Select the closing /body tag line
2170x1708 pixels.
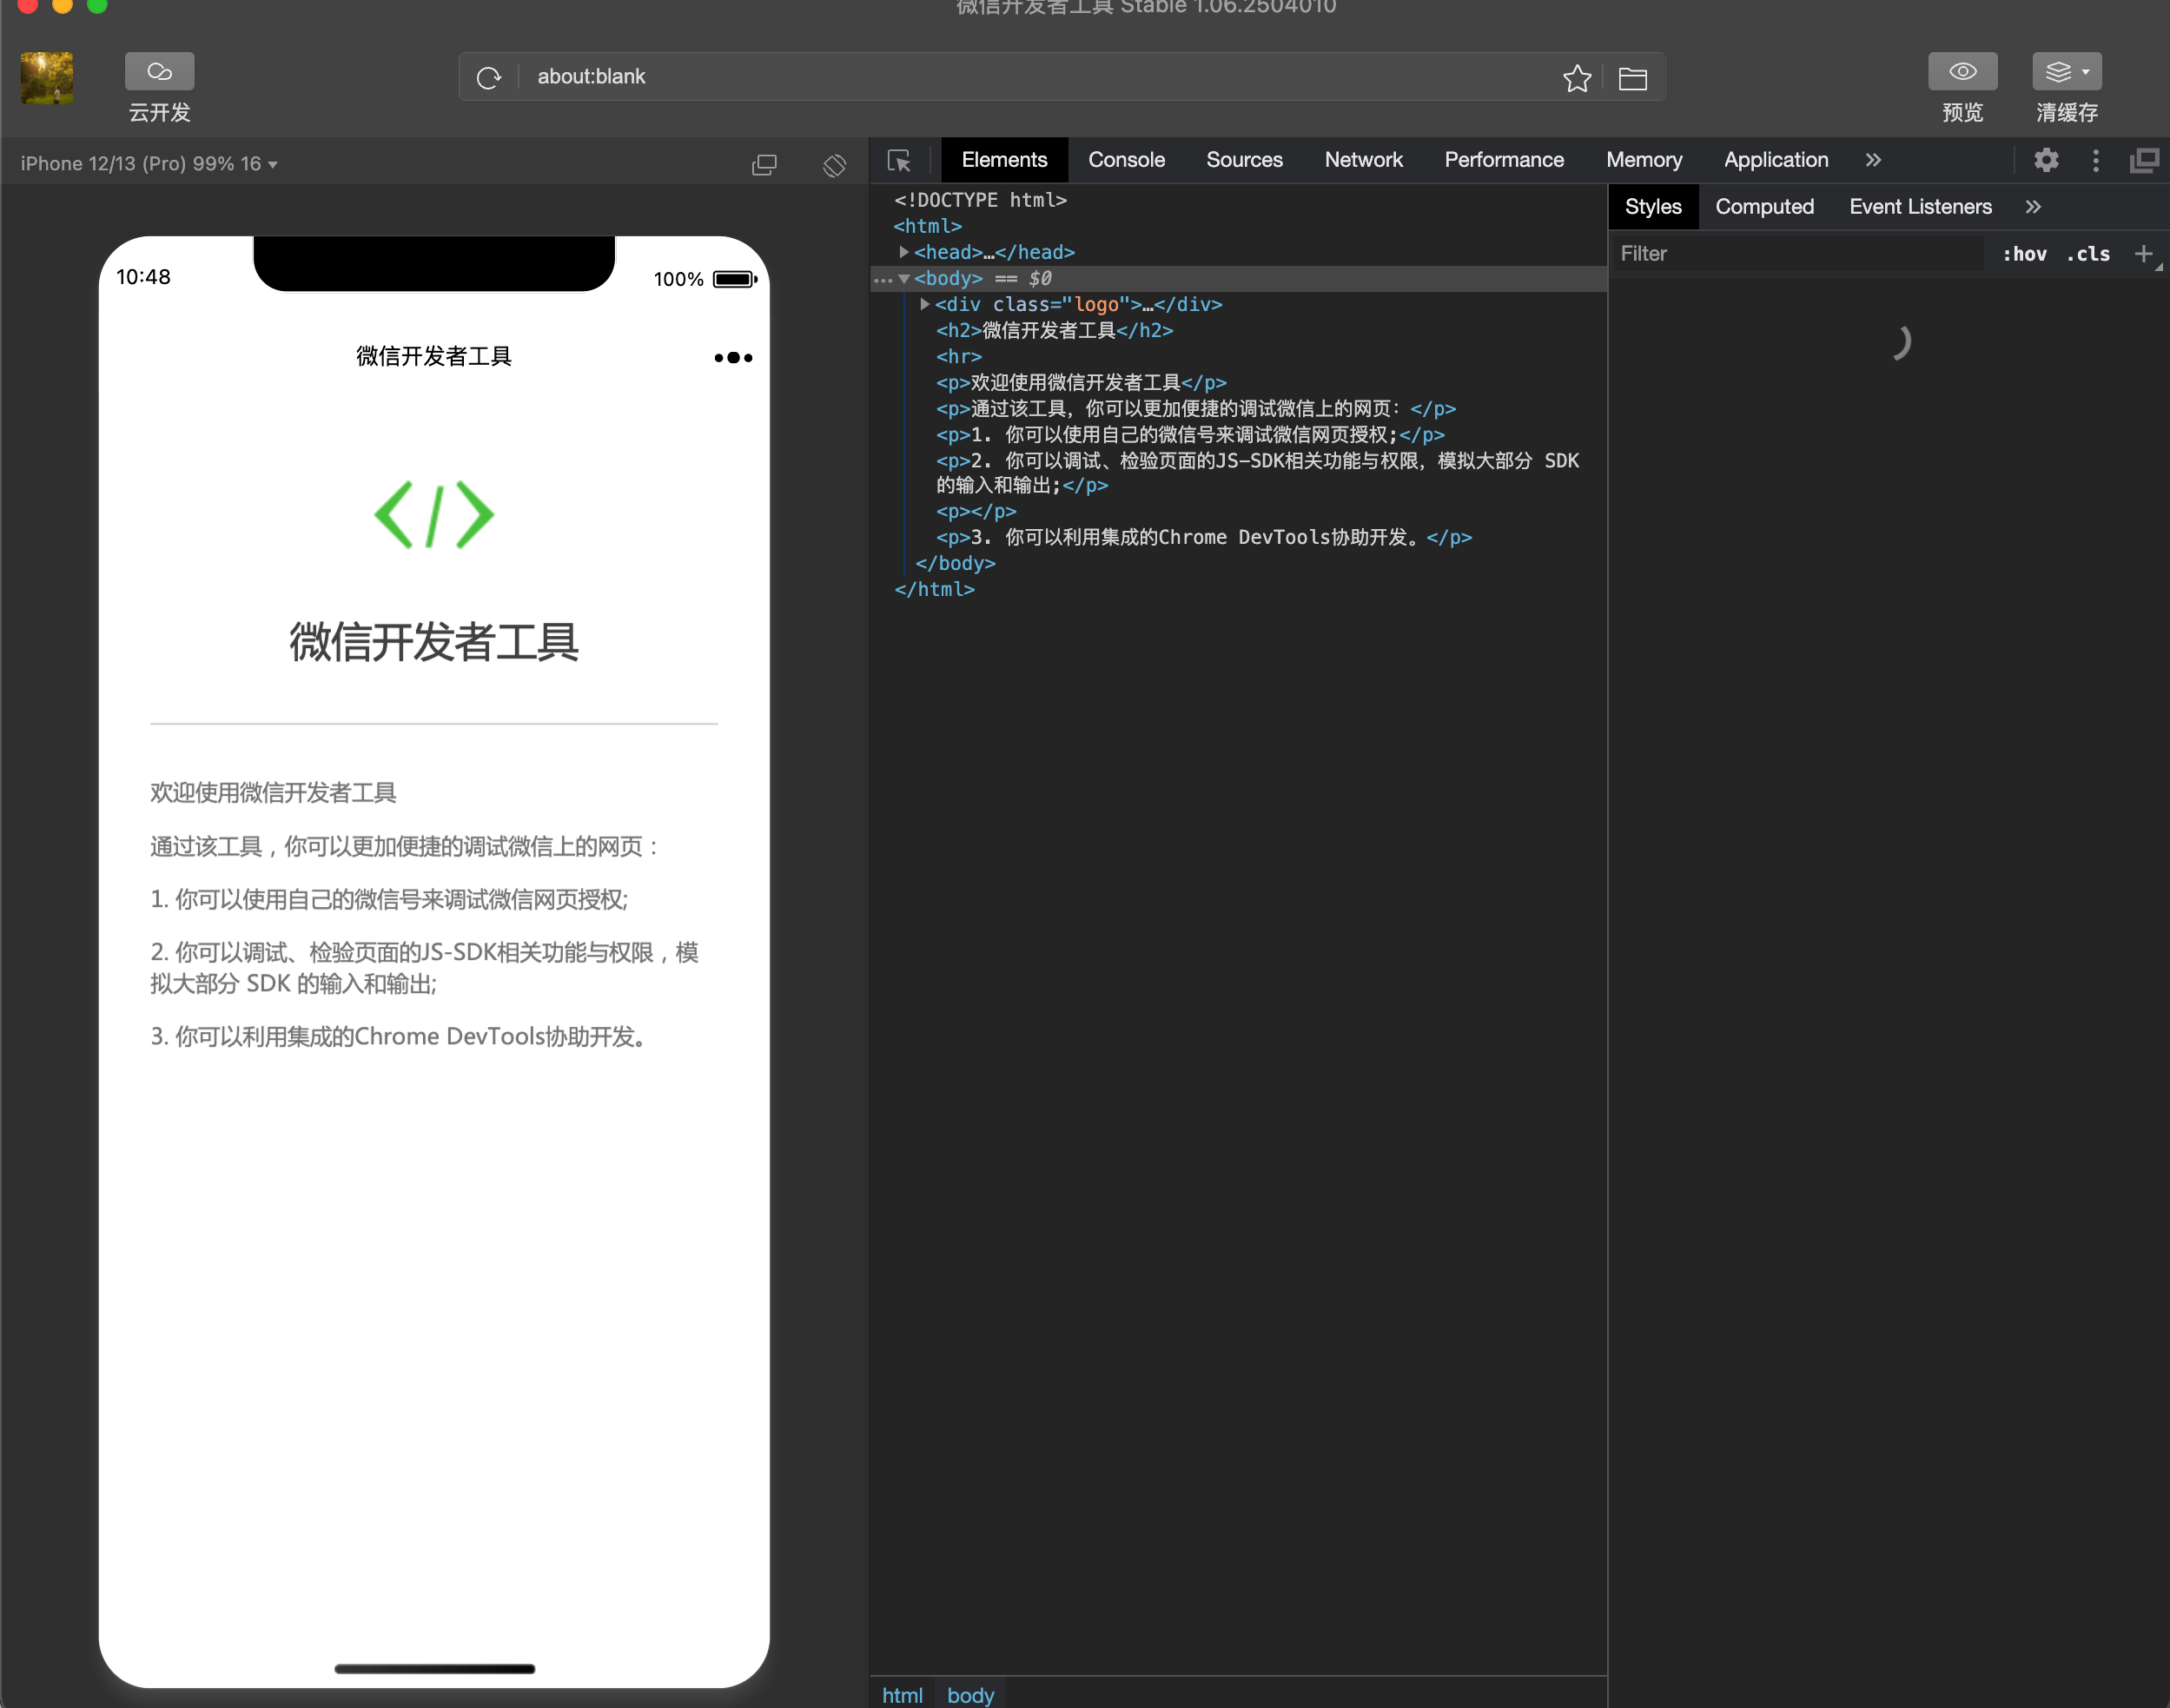[x=955, y=563]
